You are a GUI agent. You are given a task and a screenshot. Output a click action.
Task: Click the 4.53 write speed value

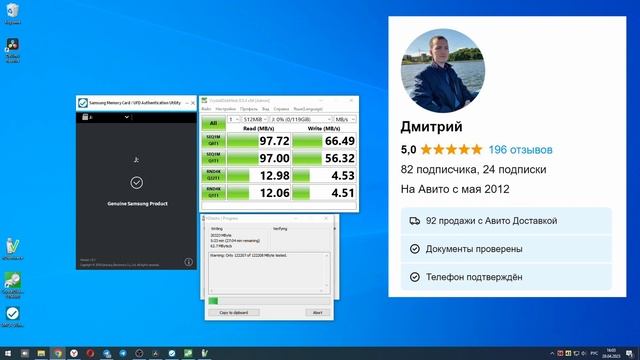tap(343, 176)
